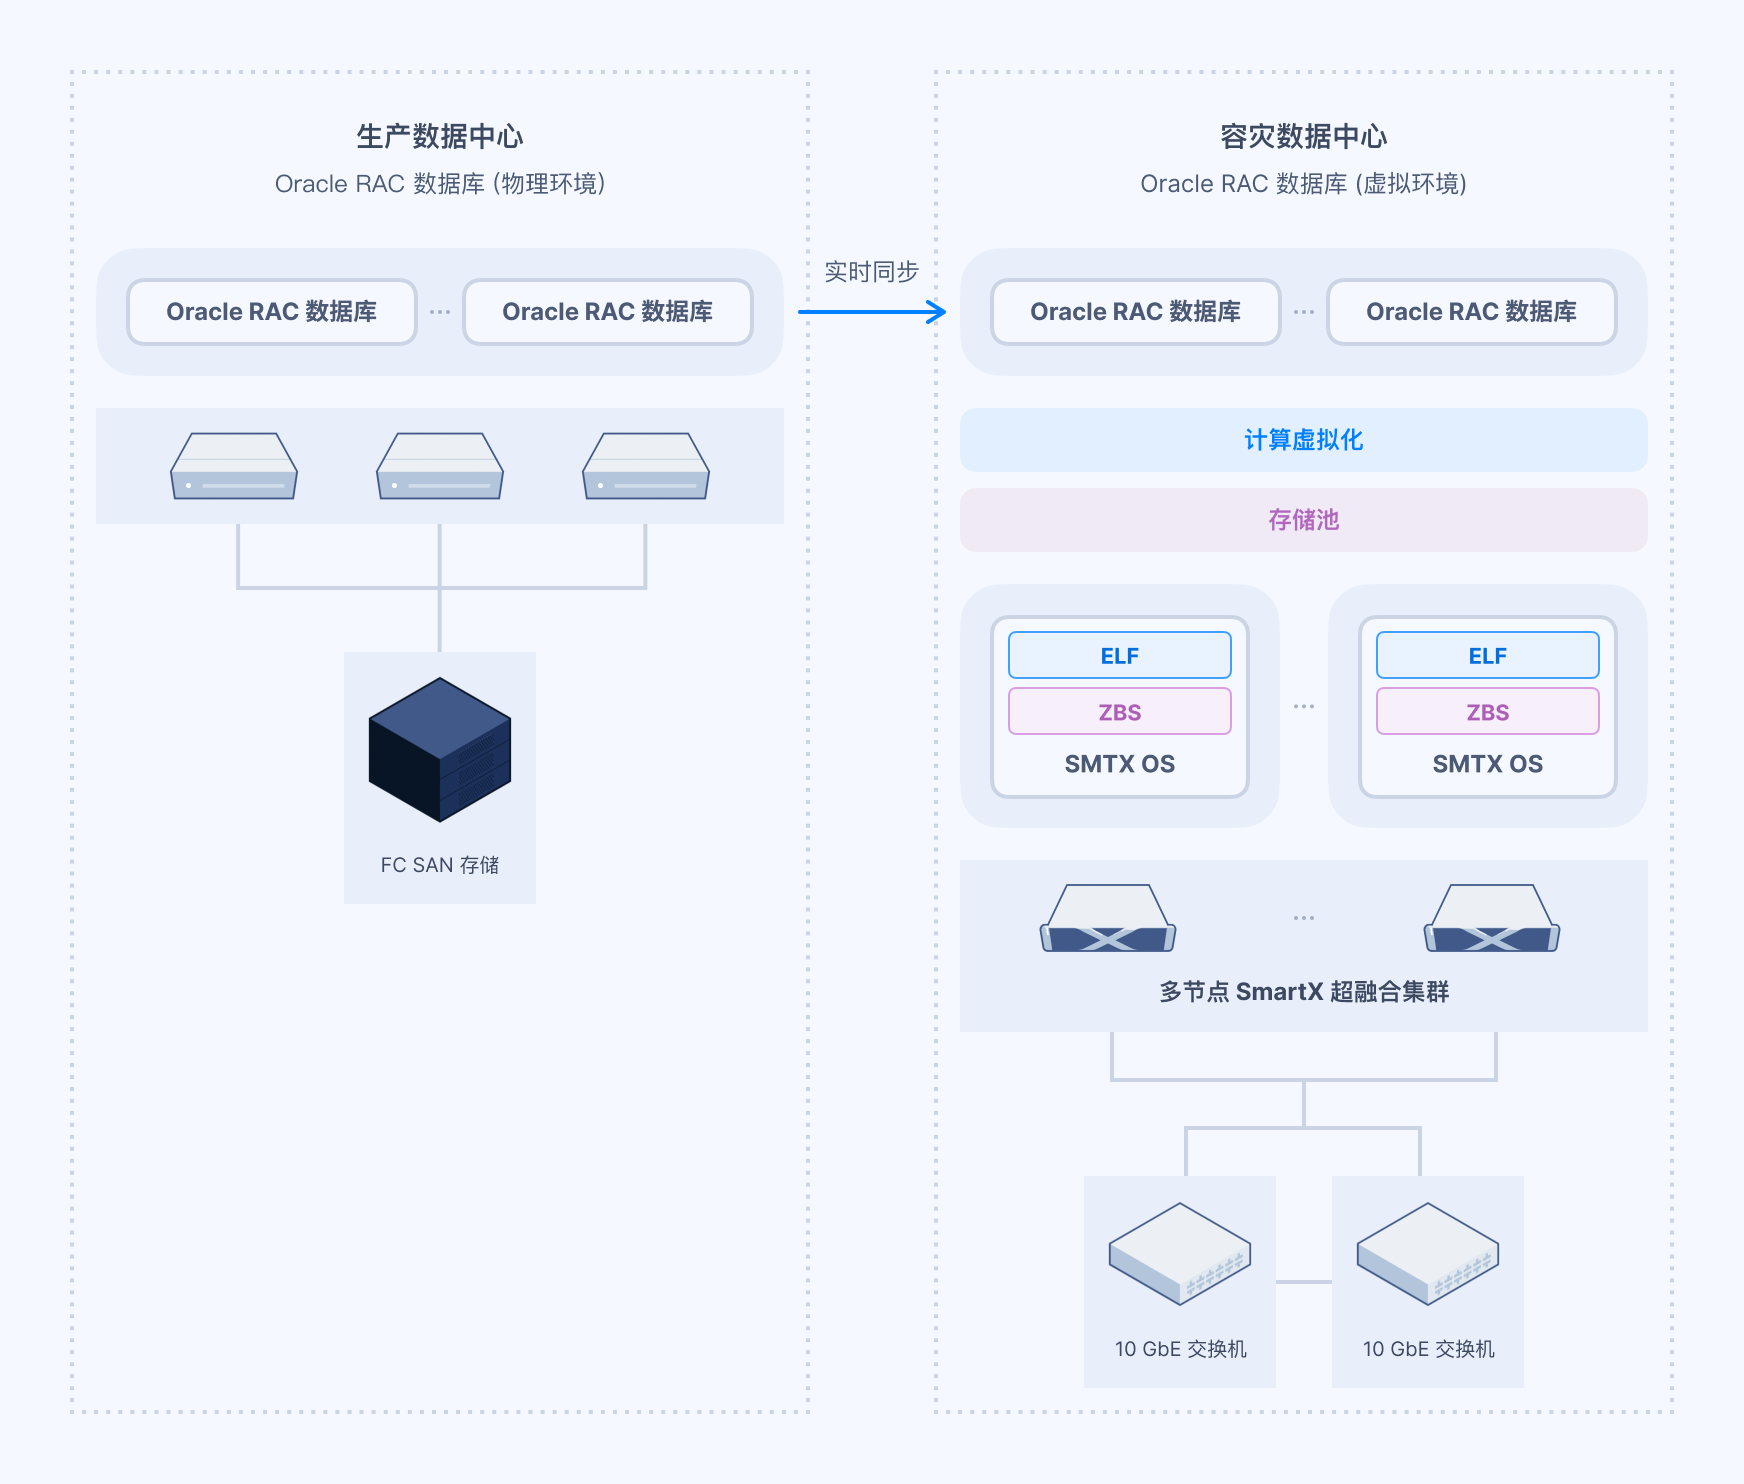Click the 计算虚拟化 bar
Image resolution: width=1744 pixels, height=1484 pixels.
click(x=1304, y=440)
